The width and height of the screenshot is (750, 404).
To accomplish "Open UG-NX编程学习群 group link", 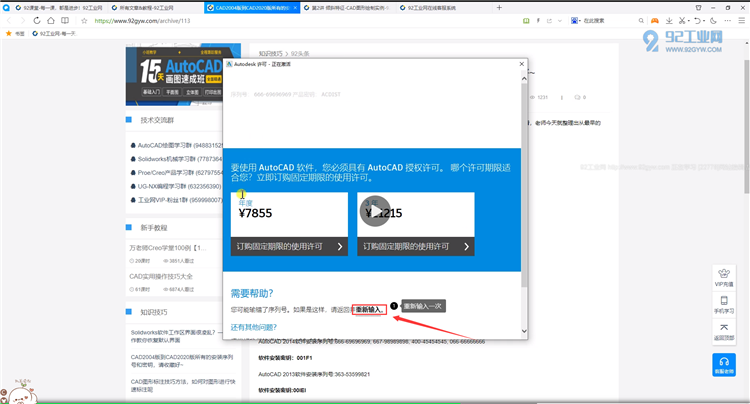I will point(176,186).
